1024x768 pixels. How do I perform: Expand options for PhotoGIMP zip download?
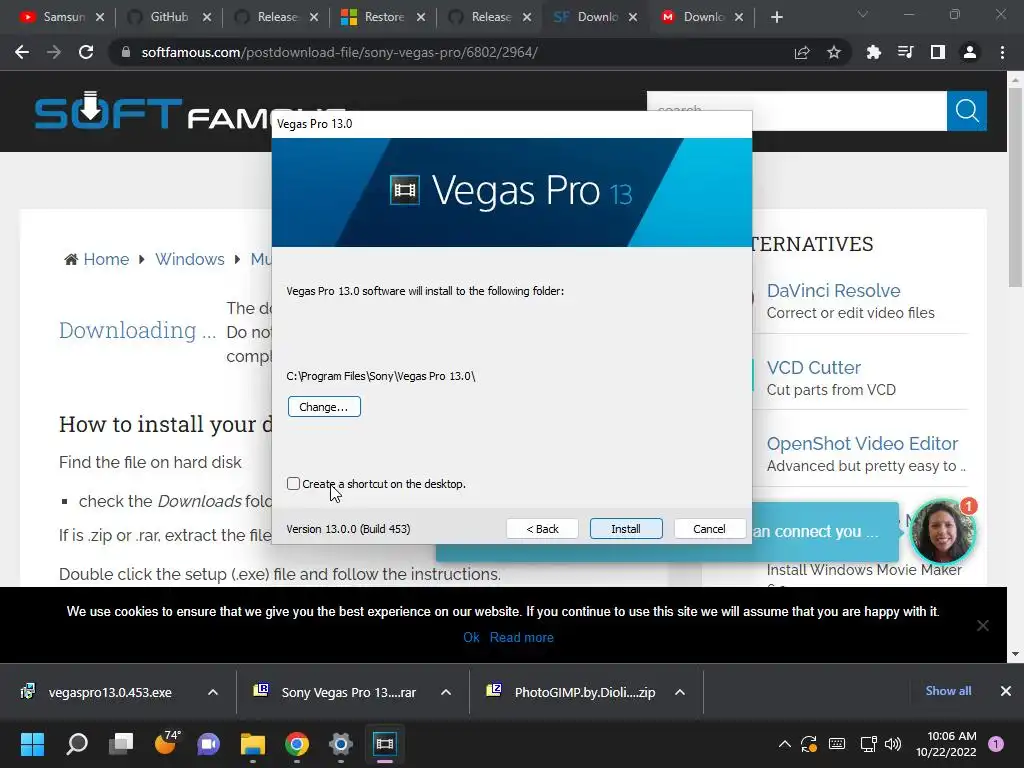(x=680, y=692)
